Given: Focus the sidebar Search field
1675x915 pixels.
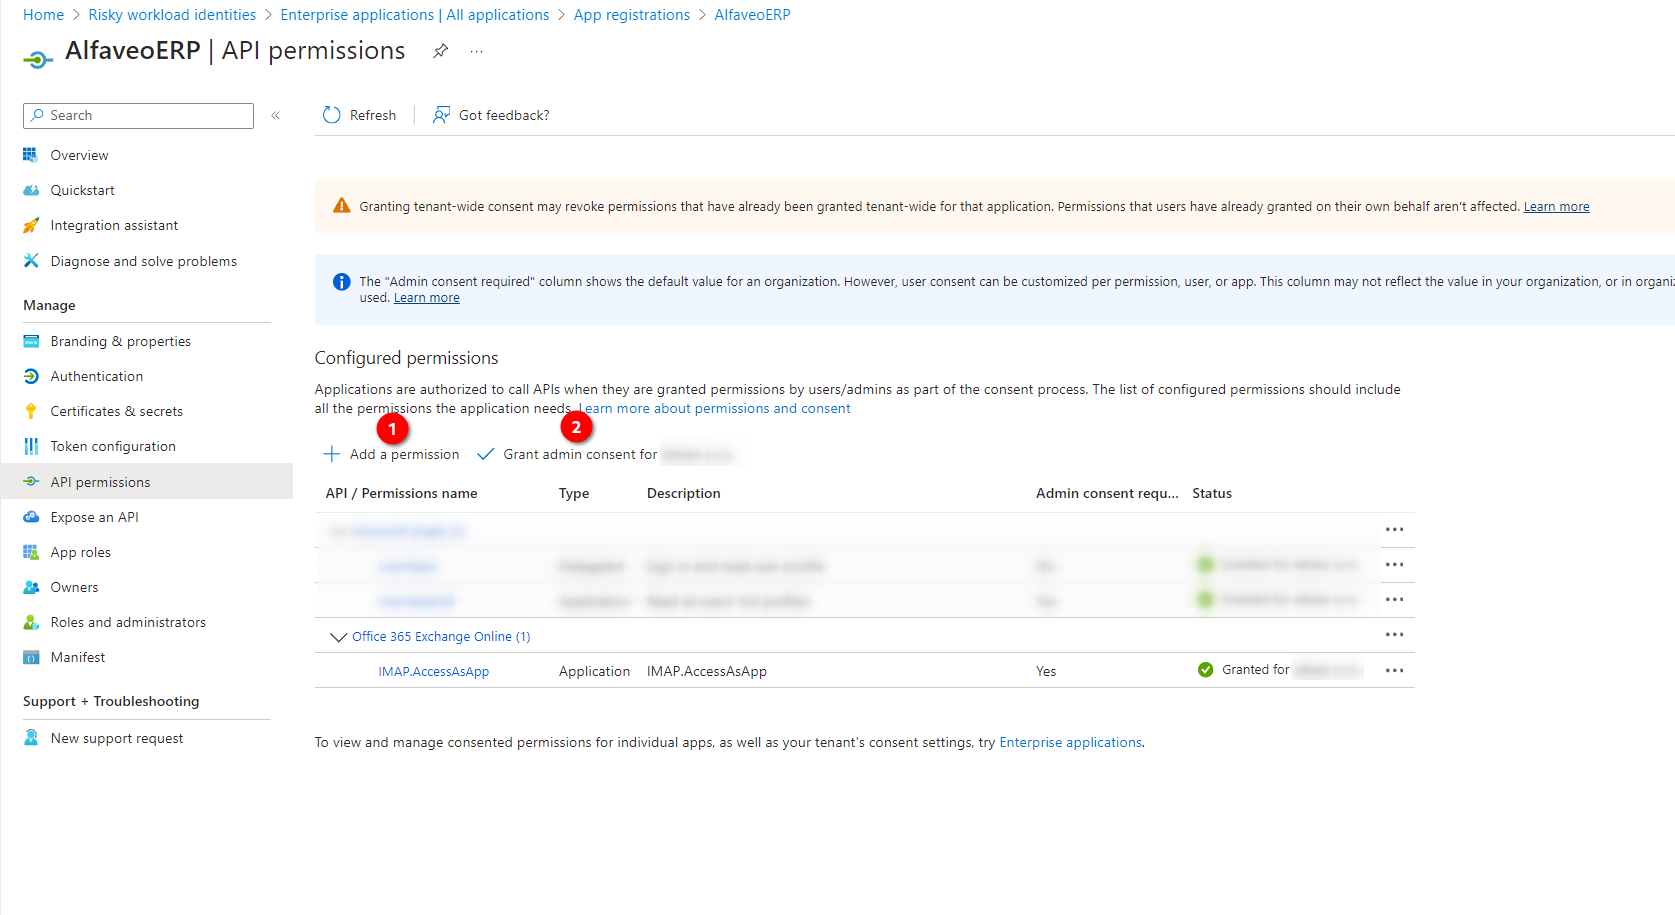Looking at the screenshot, I should pos(138,116).
